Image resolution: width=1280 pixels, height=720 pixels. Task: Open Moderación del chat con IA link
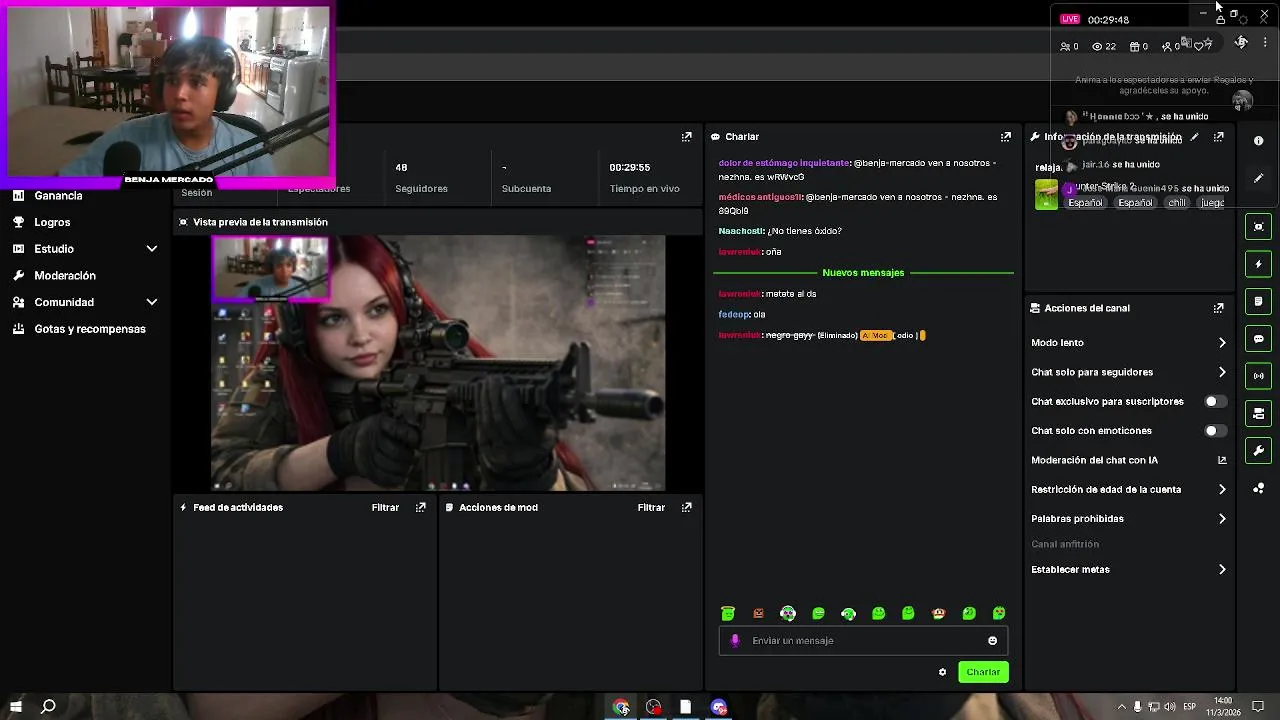point(1129,460)
